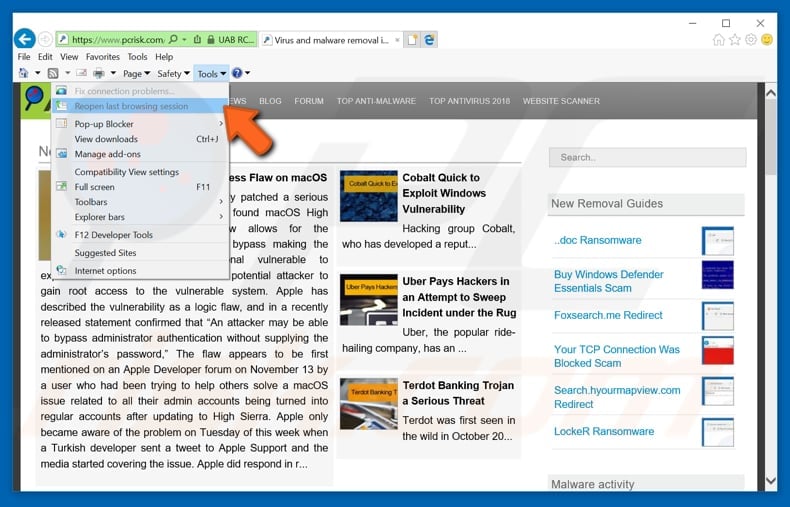
Task: Open dropdown arrow next to command bar Home icon
Action: pyautogui.click(x=37, y=74)
